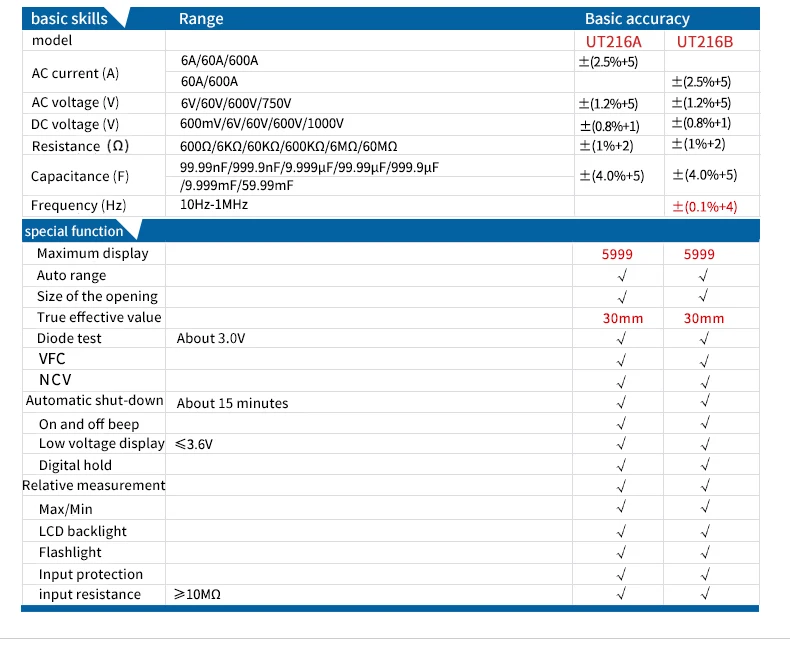Viewport: 790px width, 648px height.
Task: Click UT216B check mark for Diode test
Action: [705, 339]
